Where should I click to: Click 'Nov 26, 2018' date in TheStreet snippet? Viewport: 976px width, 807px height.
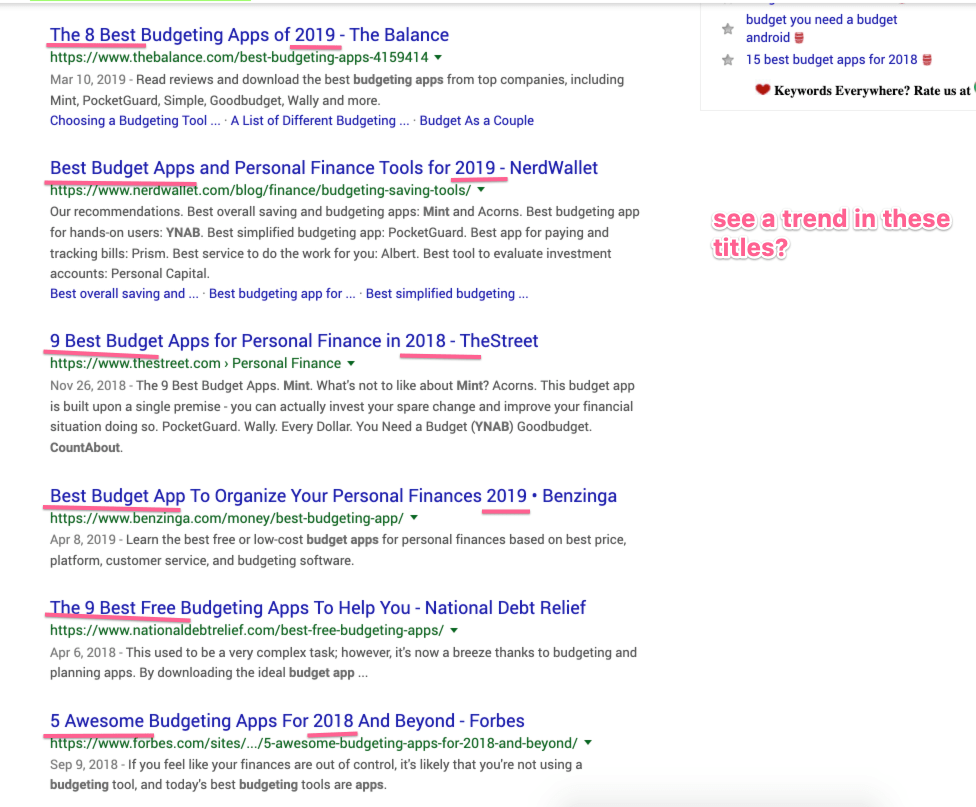[88, 385]
